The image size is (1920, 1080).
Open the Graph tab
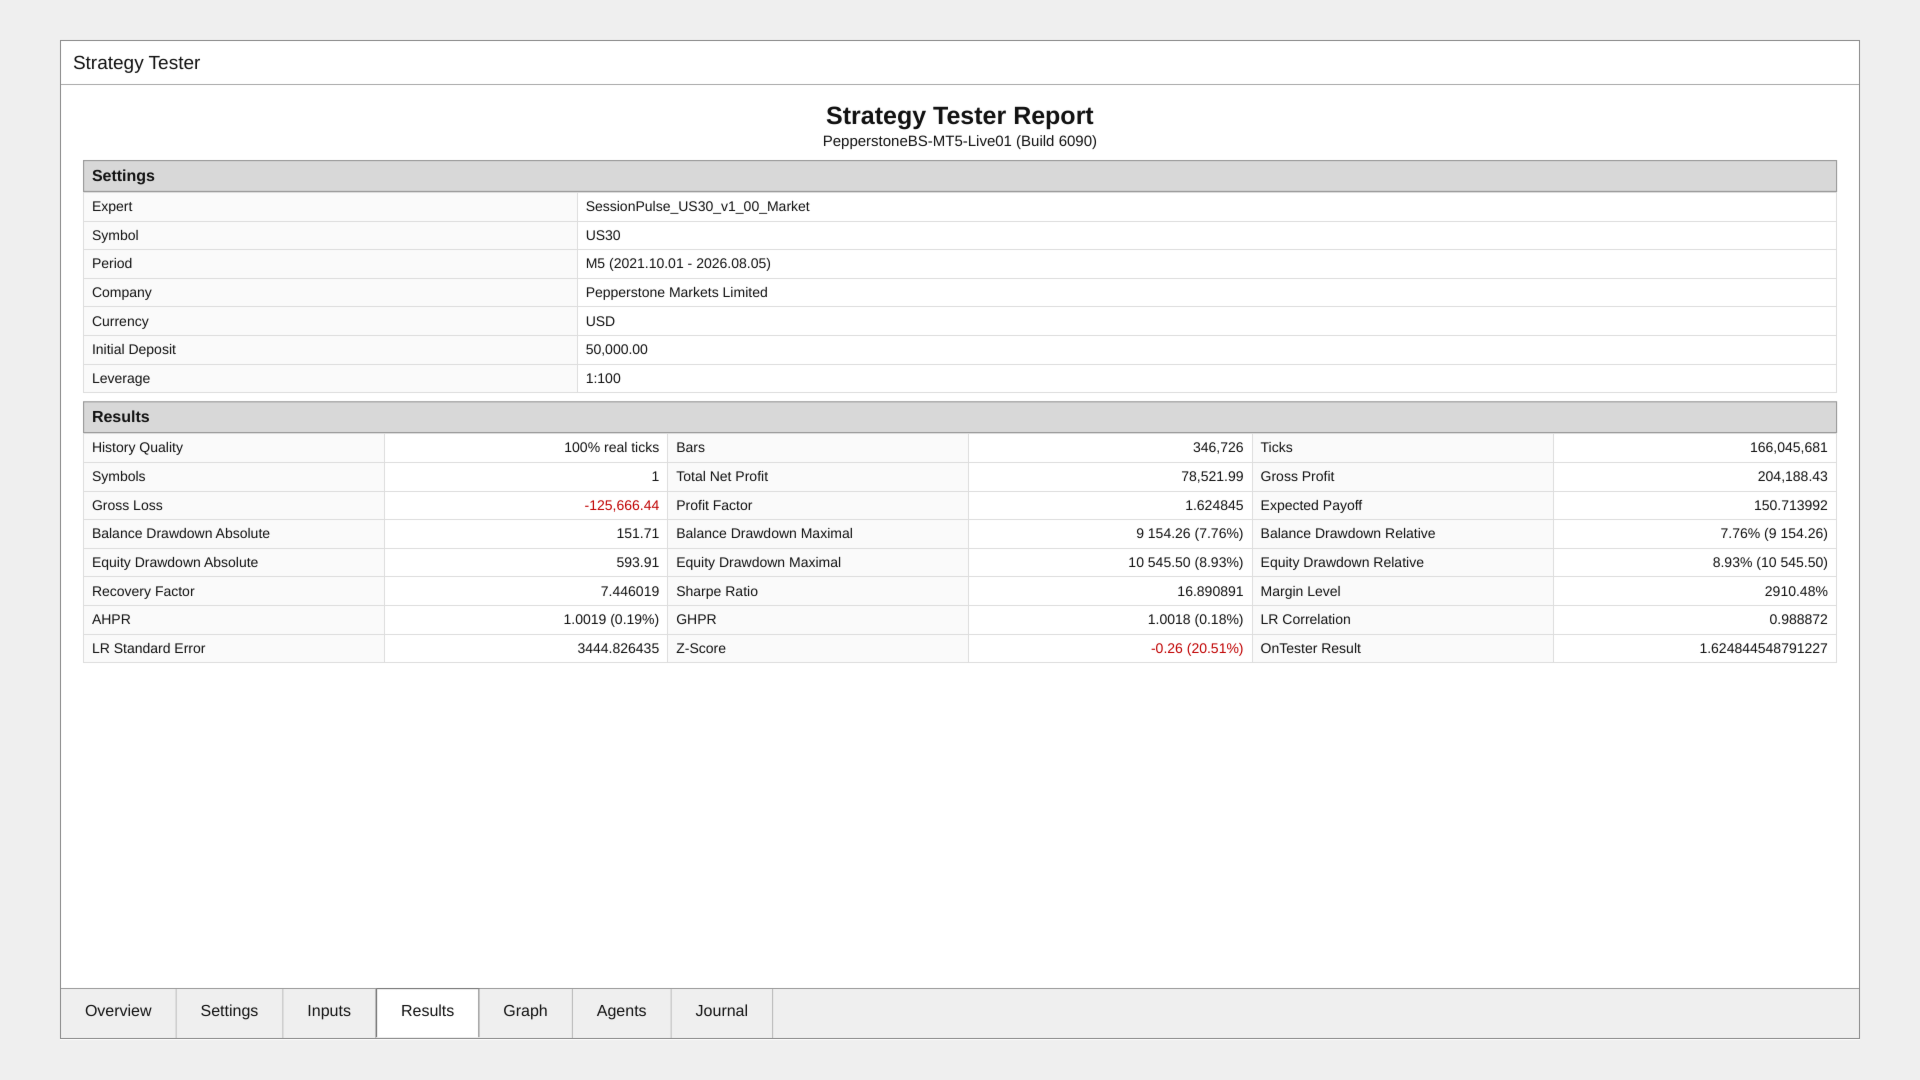click(525, 1011)
